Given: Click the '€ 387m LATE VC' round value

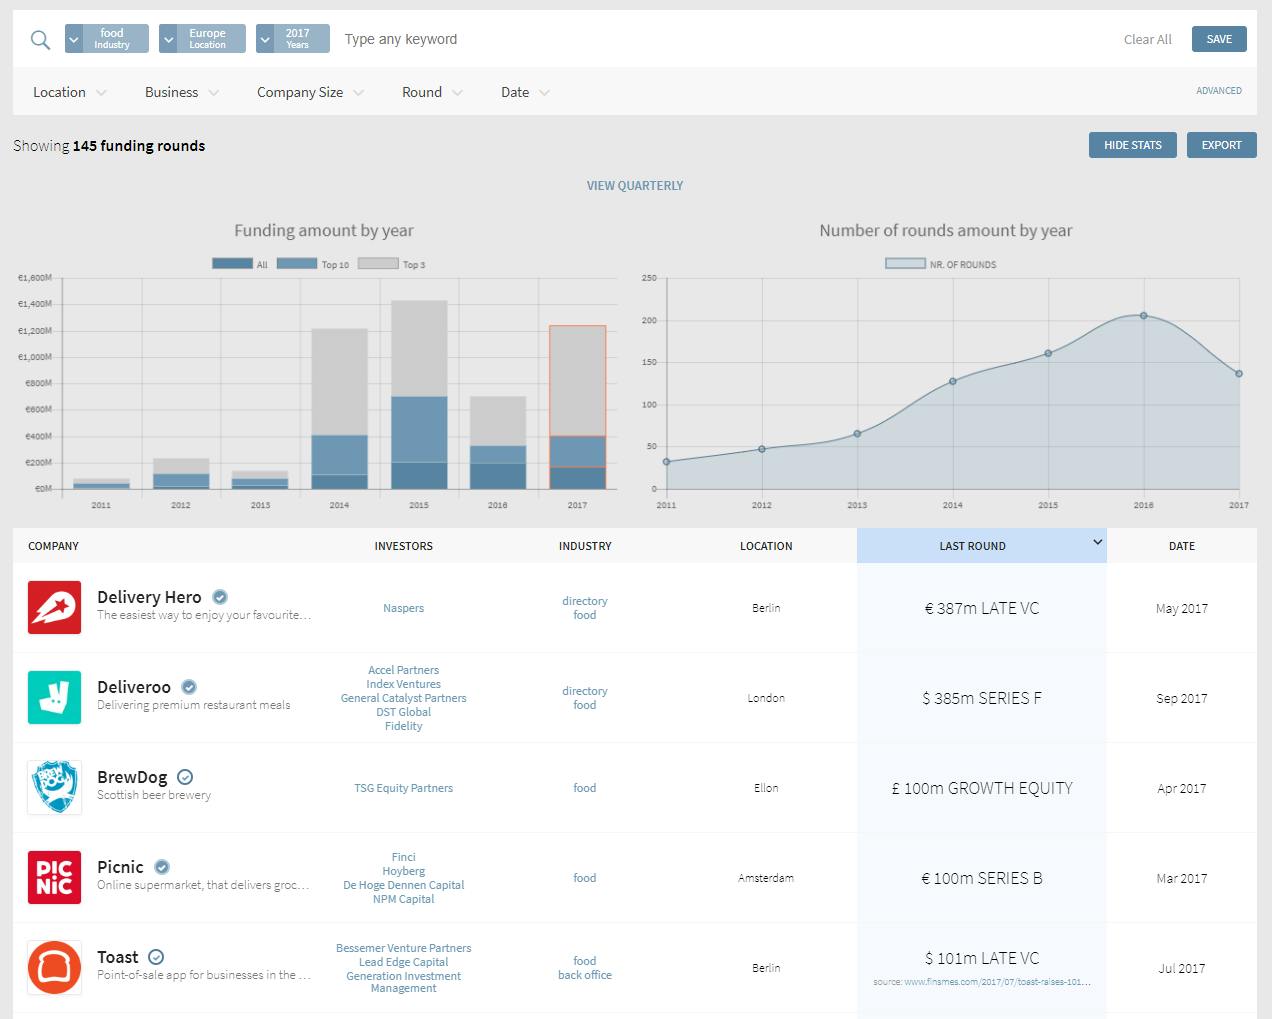Looking at the screenshot, I should [x=982, y=608].
